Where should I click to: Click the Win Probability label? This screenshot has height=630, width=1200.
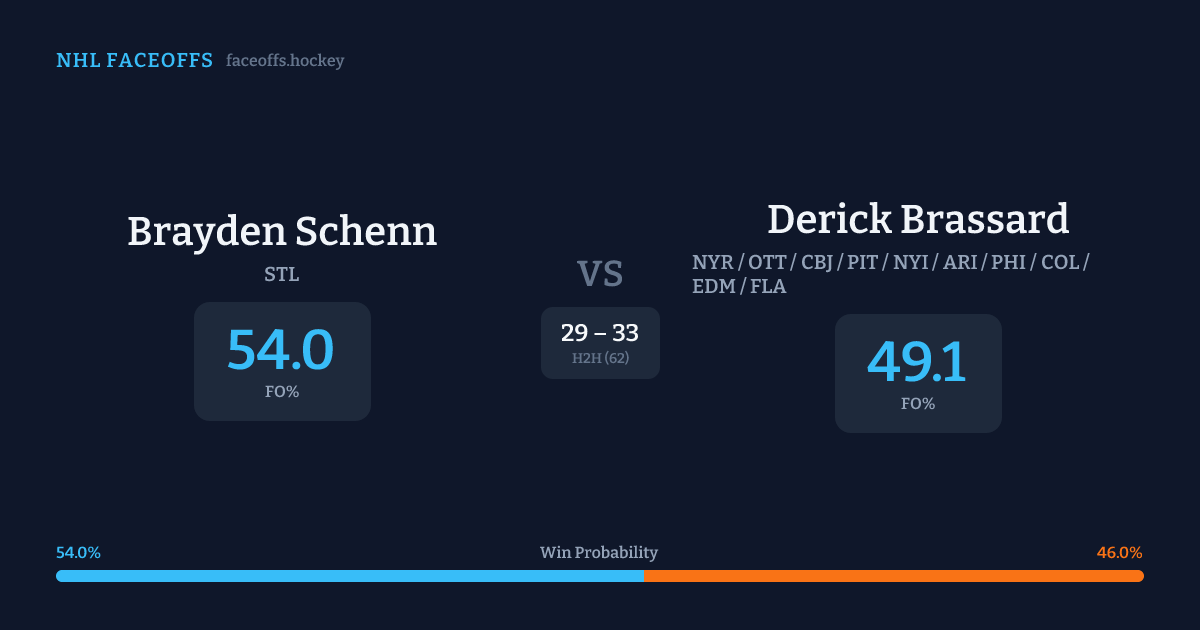599,553
